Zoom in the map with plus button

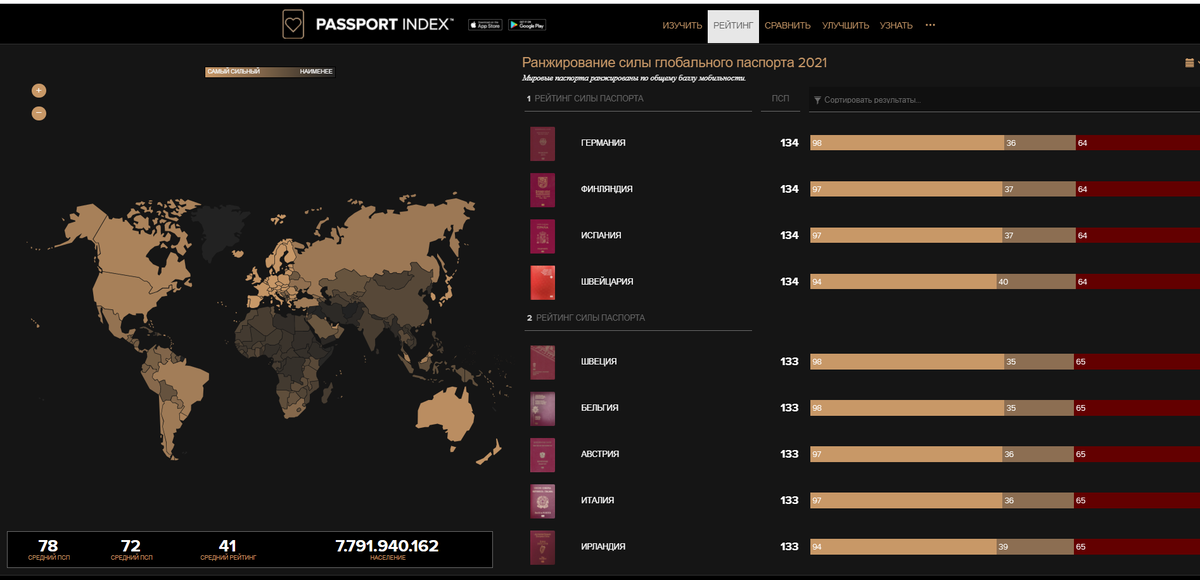pyautogui.click(x=39, y=90)
